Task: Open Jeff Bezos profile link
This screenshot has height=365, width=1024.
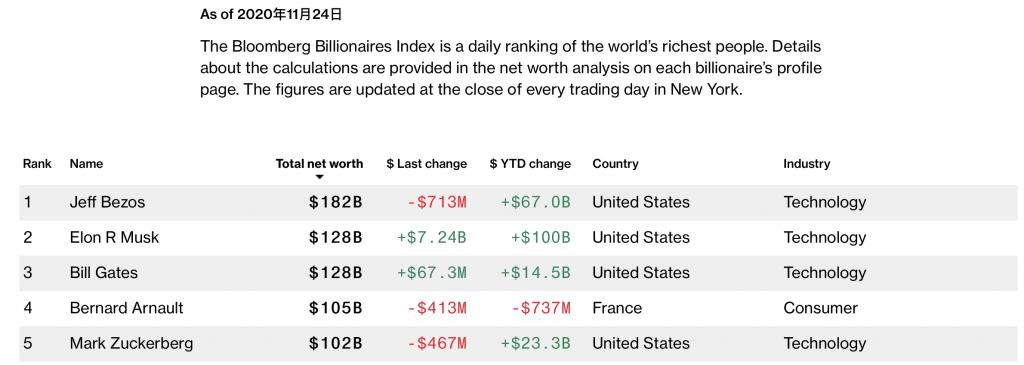Action: [107, 202]
